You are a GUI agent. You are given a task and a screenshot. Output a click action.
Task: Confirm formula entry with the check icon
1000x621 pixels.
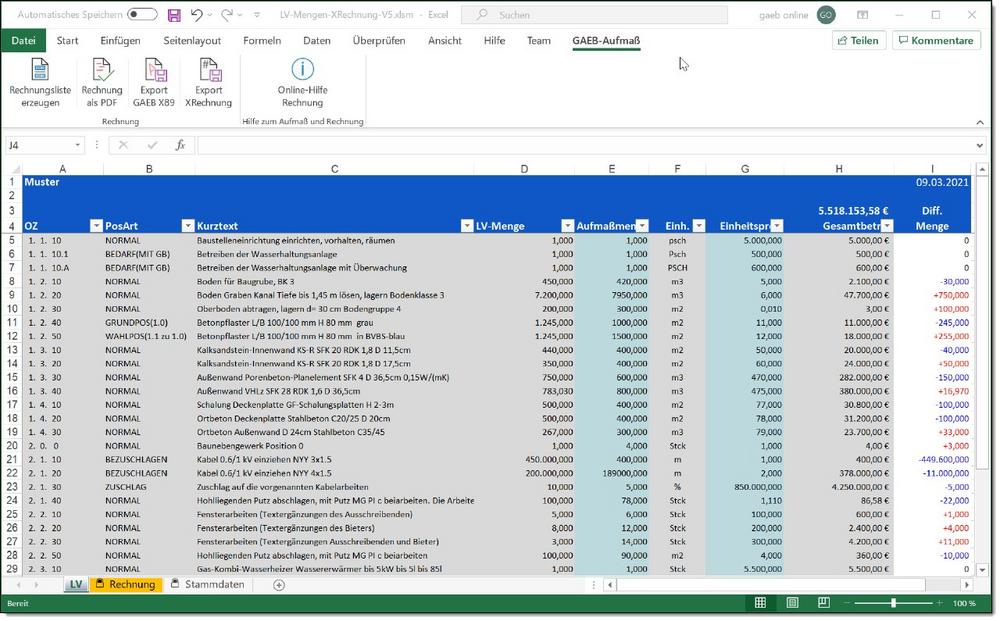152,145
